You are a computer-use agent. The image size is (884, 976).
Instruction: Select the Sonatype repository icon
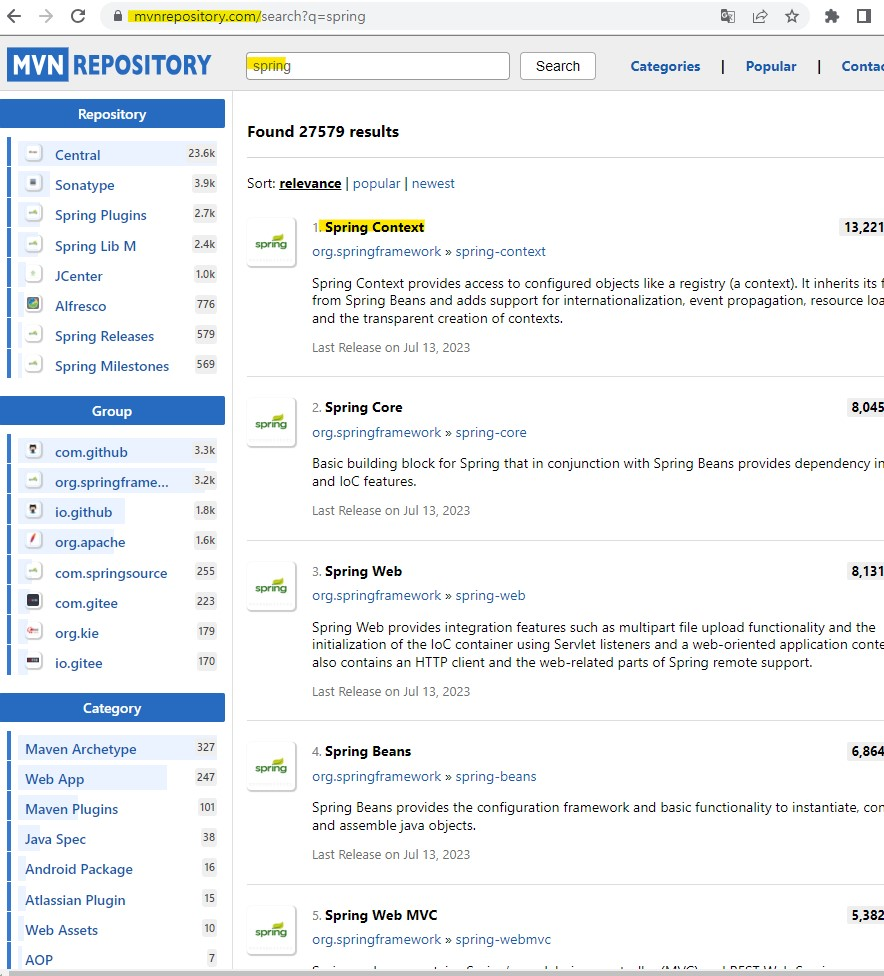coord(34,183)
